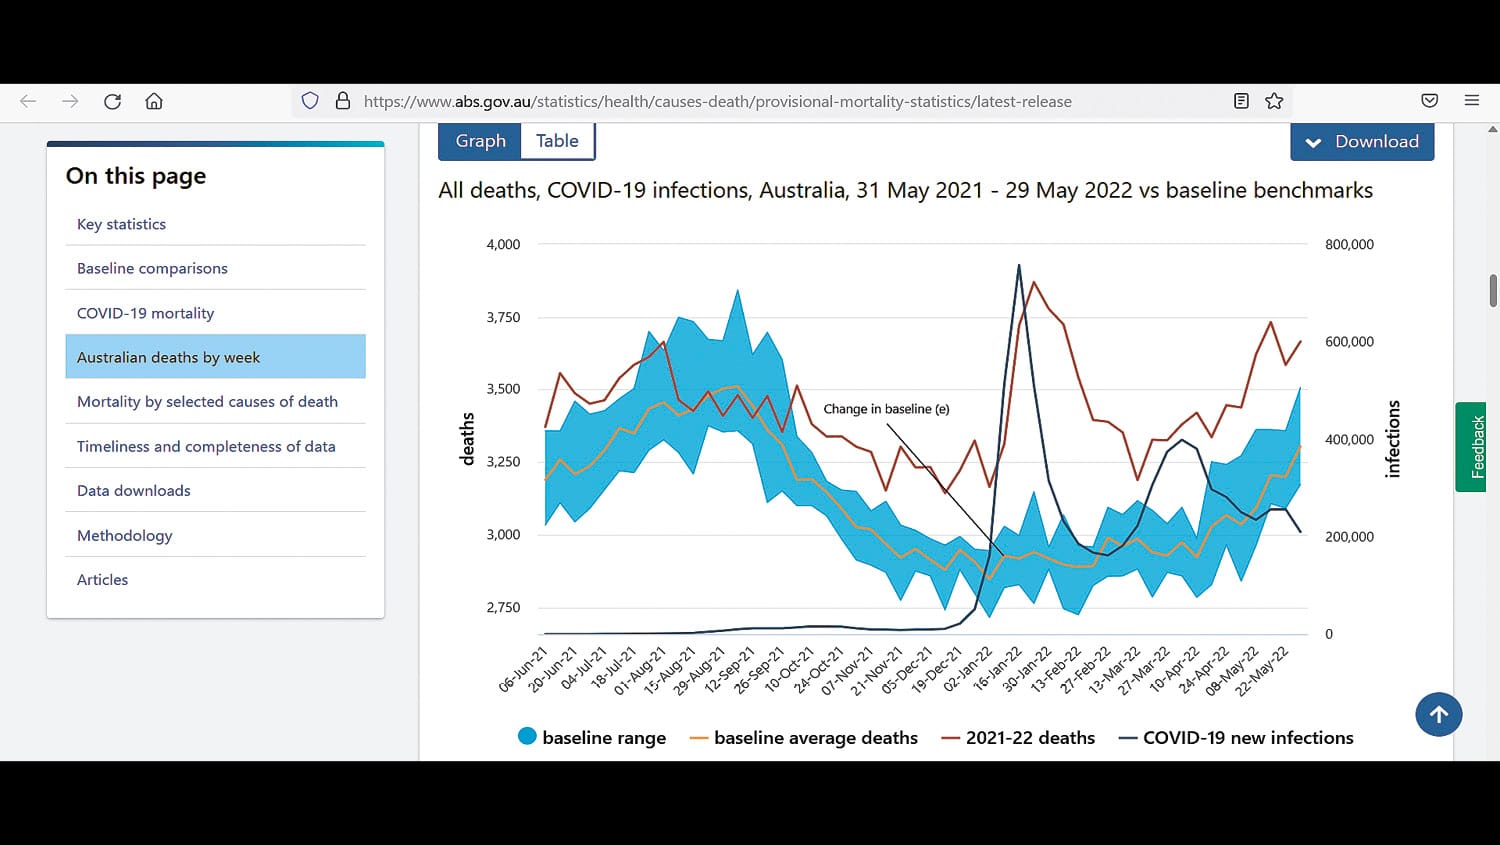Hide COVID-19 new infections series
The width and height of the screenshot is (1500, 845).
[x=1236, y=738]
